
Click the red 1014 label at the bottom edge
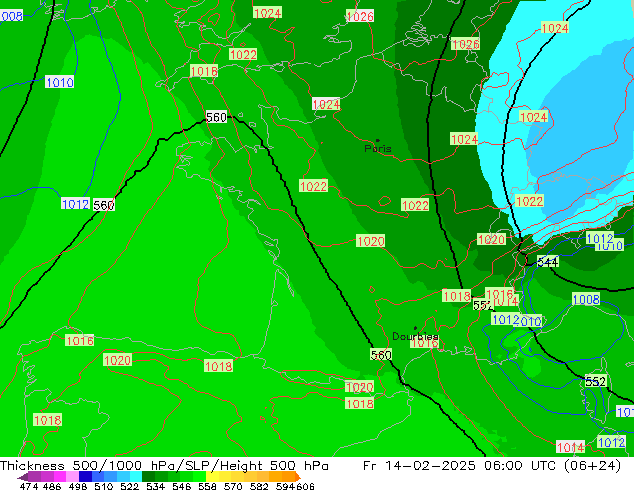570,447
